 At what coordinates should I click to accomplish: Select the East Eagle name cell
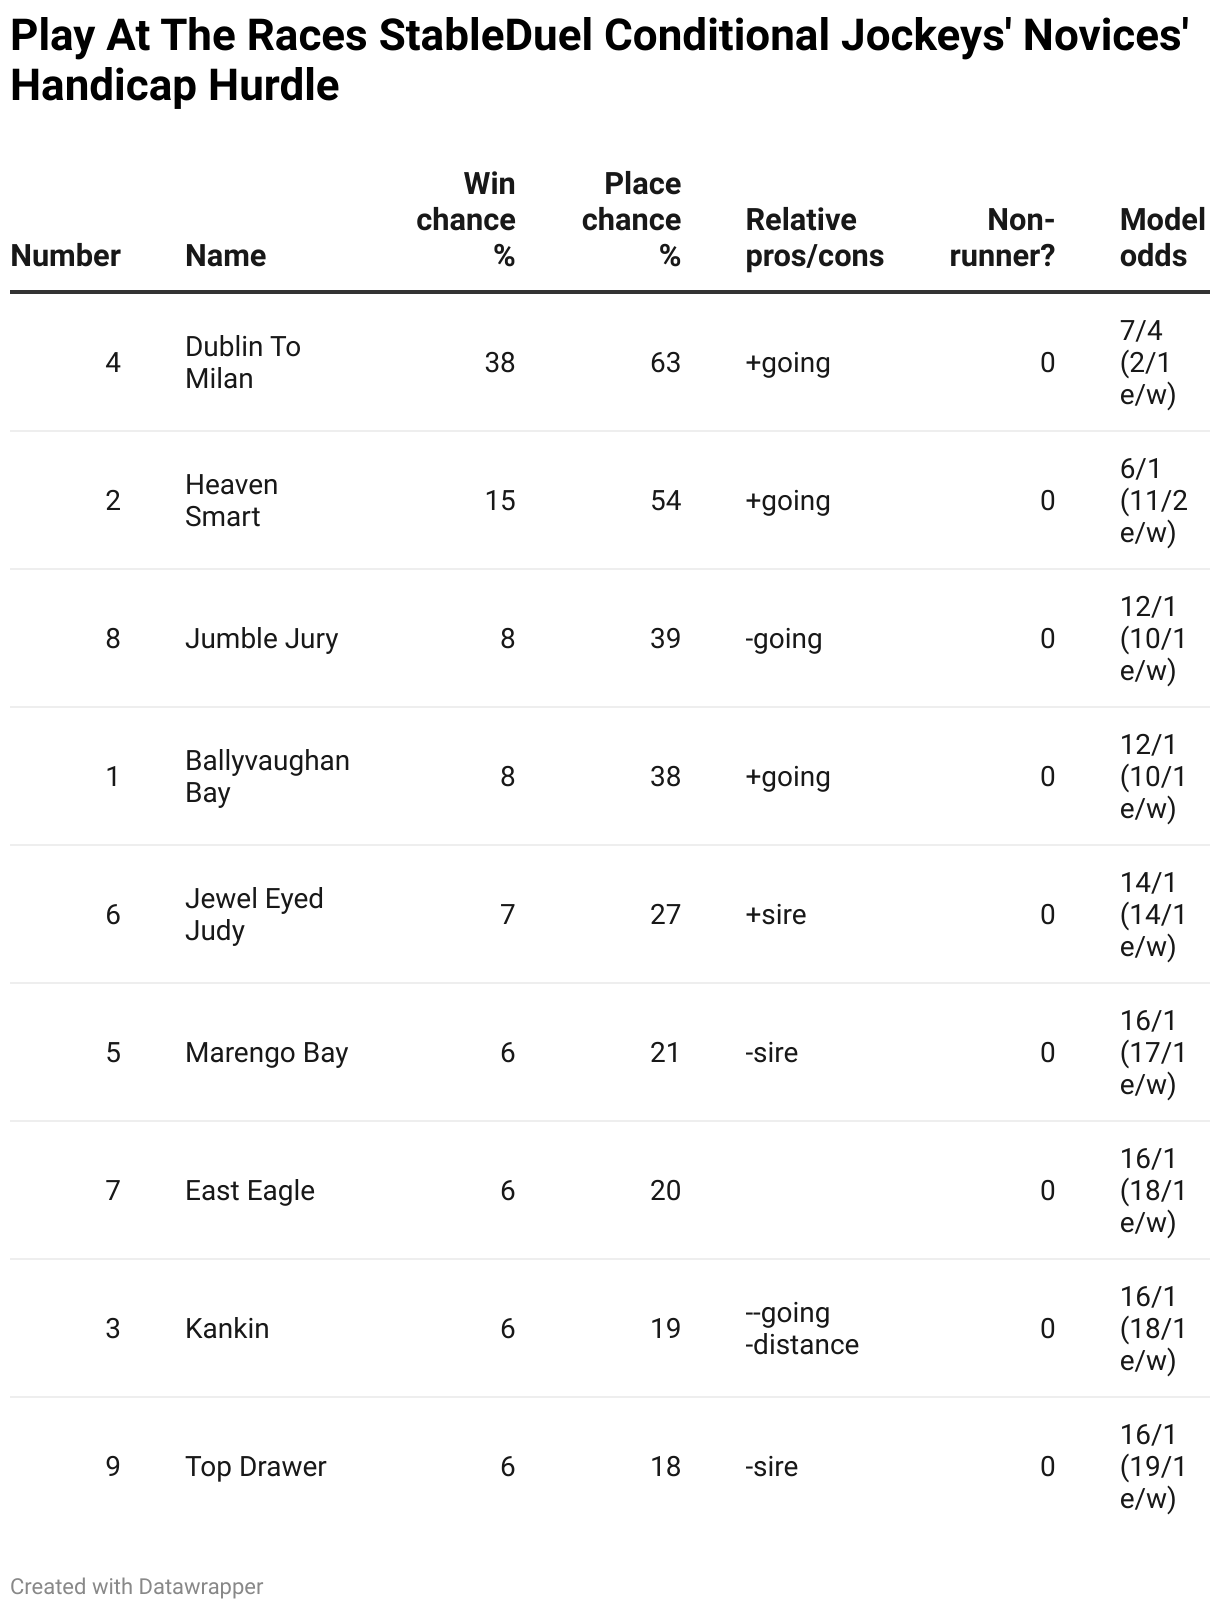[x=250, y=1190]
